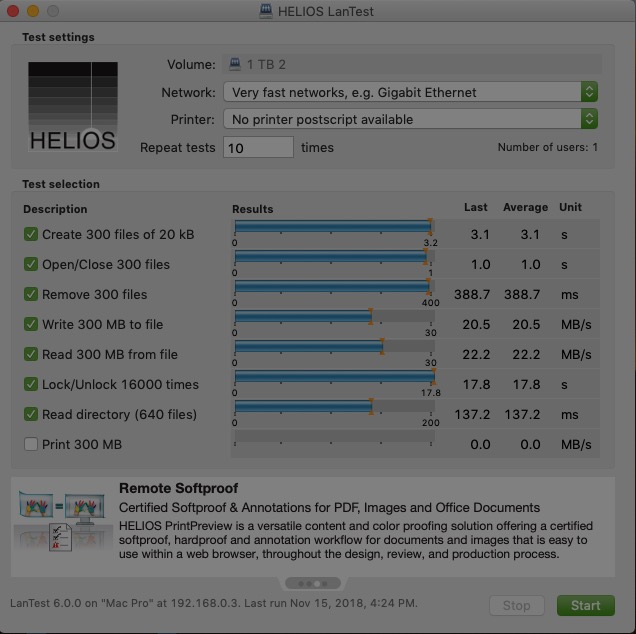Click the 17.8 average for Lock/Unlock

526,384
